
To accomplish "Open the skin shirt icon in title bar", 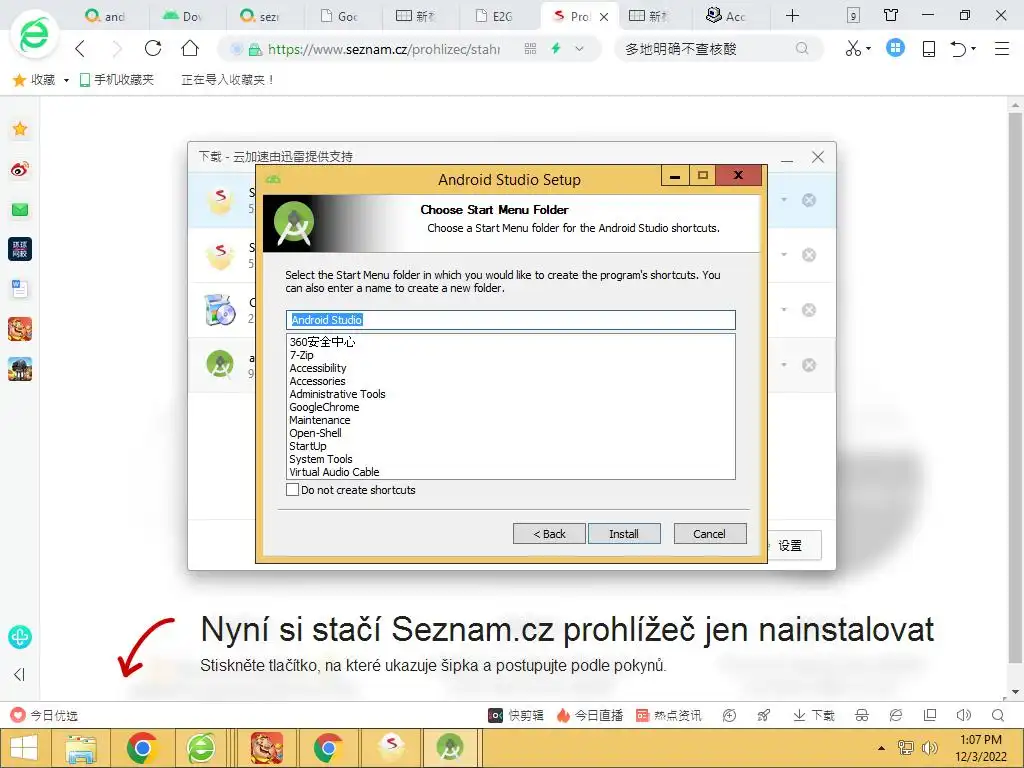I will 891,15.
